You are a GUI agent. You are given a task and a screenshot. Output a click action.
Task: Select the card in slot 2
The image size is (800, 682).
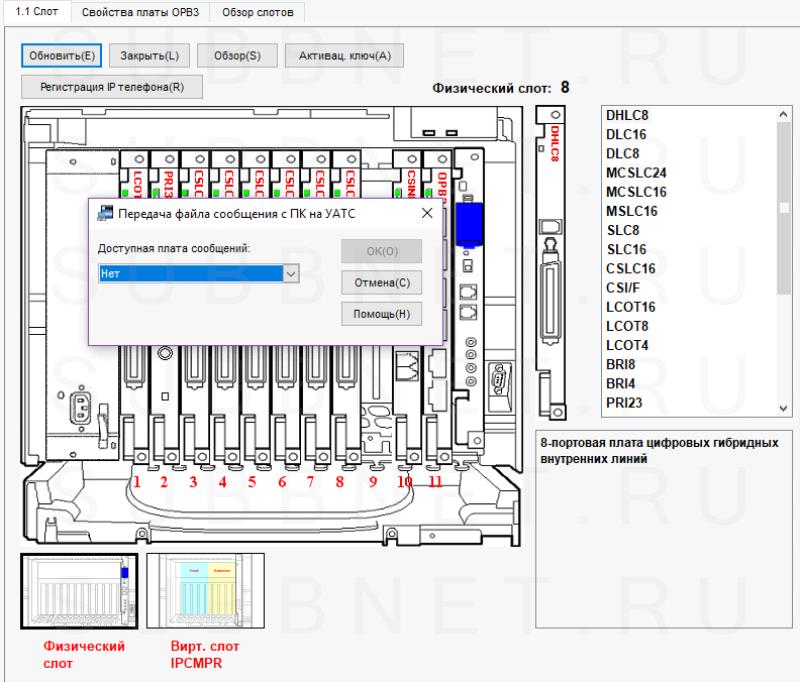(x=165, y=400)
